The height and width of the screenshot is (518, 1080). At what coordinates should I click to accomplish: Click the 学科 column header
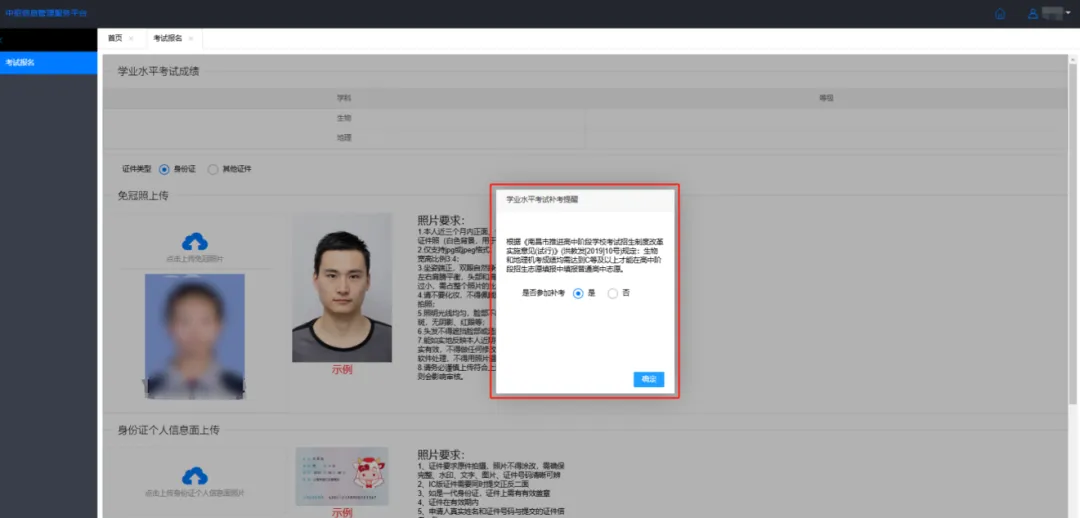(x=344, y=99)
